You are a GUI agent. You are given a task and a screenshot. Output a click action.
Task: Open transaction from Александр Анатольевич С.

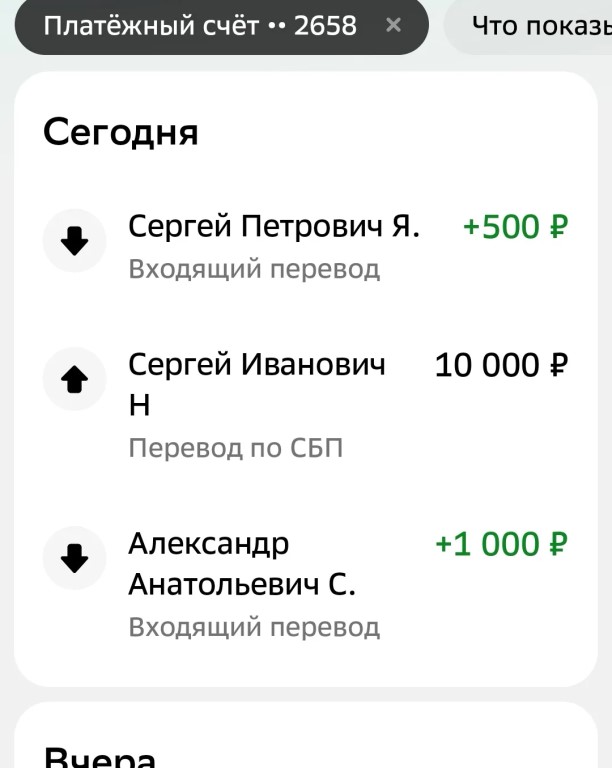pos(306,584)
